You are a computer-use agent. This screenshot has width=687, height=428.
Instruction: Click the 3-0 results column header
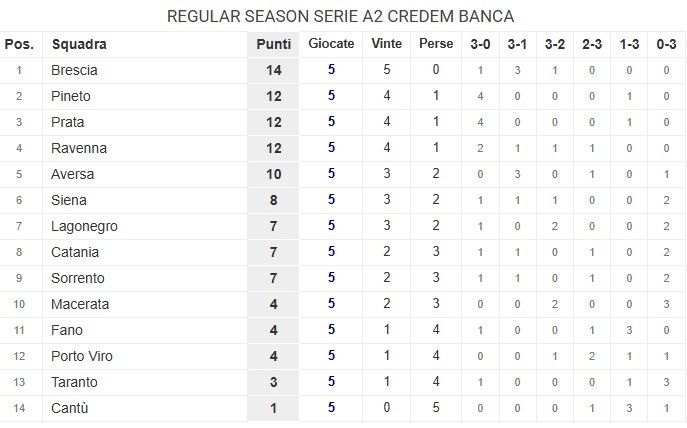[x=480, y=44]
